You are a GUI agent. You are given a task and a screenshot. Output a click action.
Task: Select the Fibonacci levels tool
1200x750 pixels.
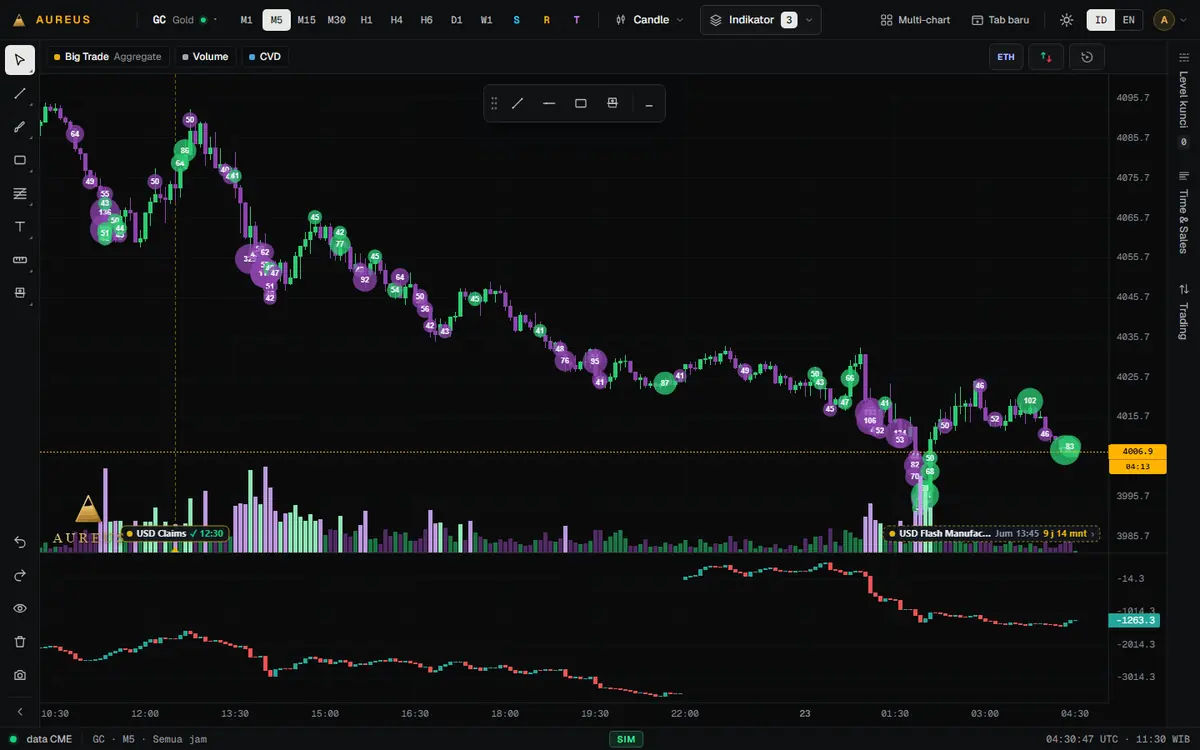click(x=20, y=193)
